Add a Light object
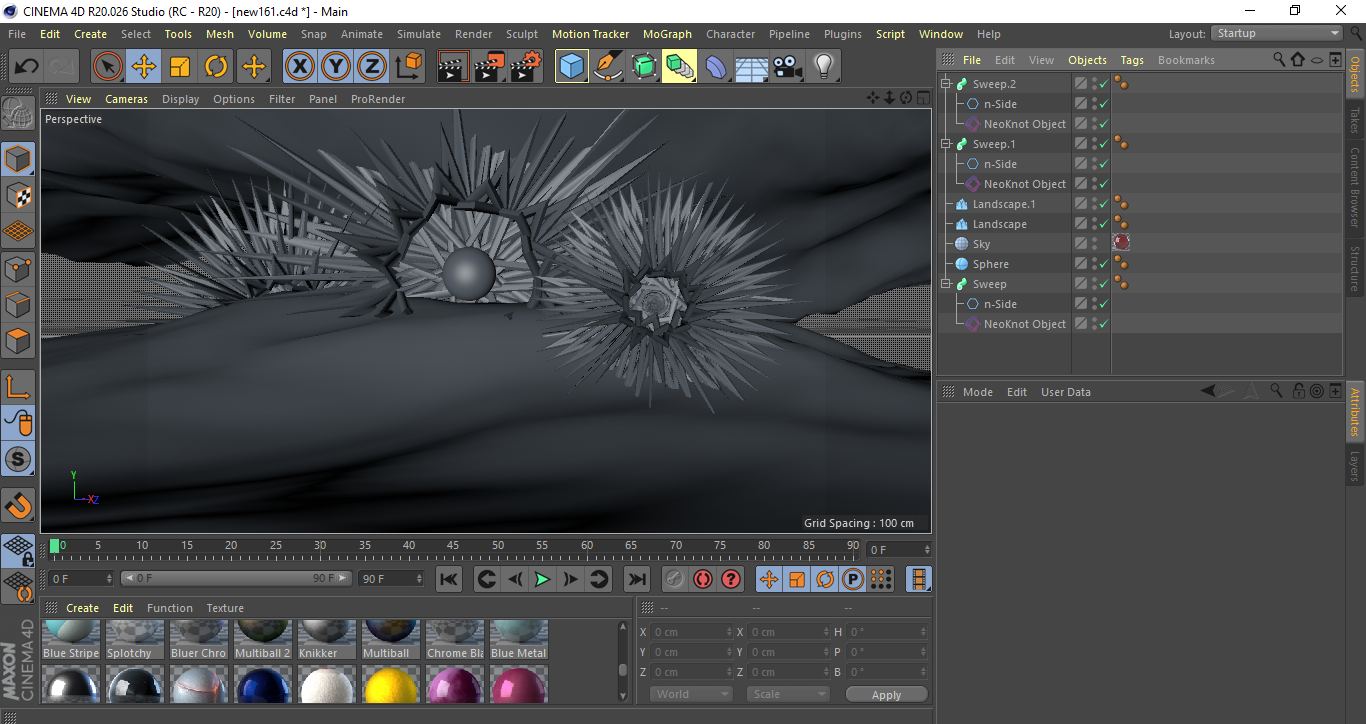Viewport: 1366px width, 724px height. click(824, 67)
